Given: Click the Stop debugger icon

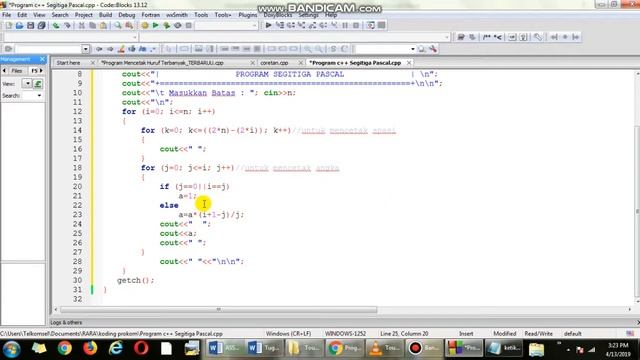Looking at the screenshot, I should [x=356, y=25].
